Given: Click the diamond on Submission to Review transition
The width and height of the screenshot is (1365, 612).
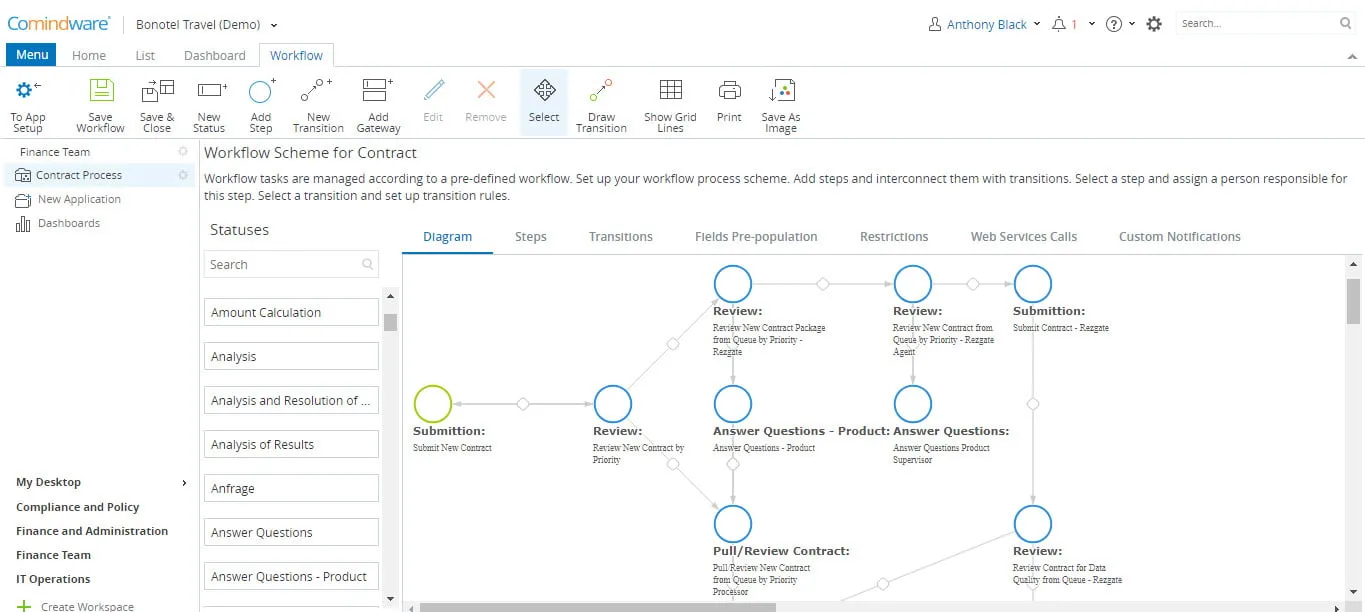Looking at the screenshot, I should (x=523, y=404).
